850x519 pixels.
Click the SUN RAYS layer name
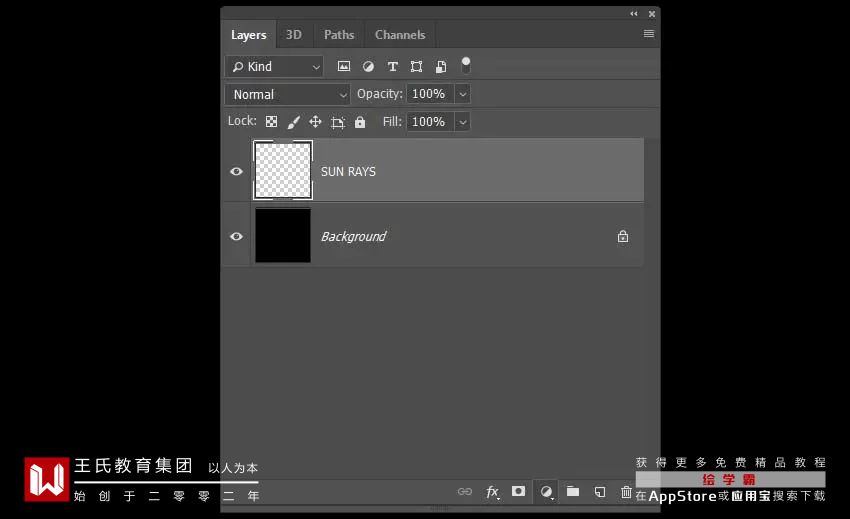(x=348, y=171)
